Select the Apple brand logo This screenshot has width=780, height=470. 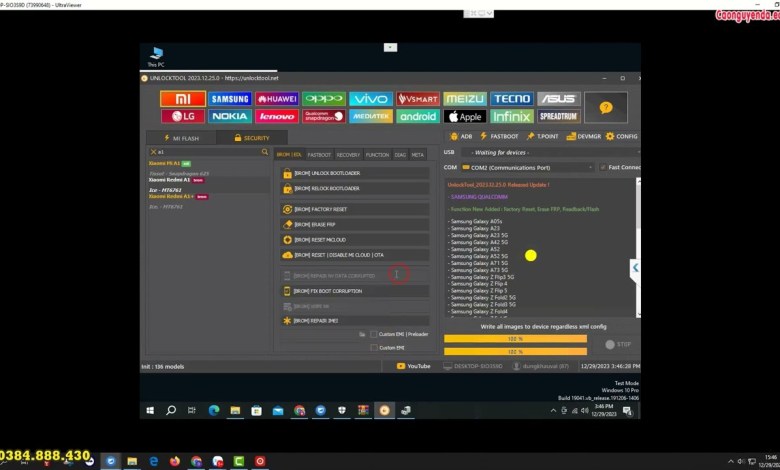(x=465, y=116)
